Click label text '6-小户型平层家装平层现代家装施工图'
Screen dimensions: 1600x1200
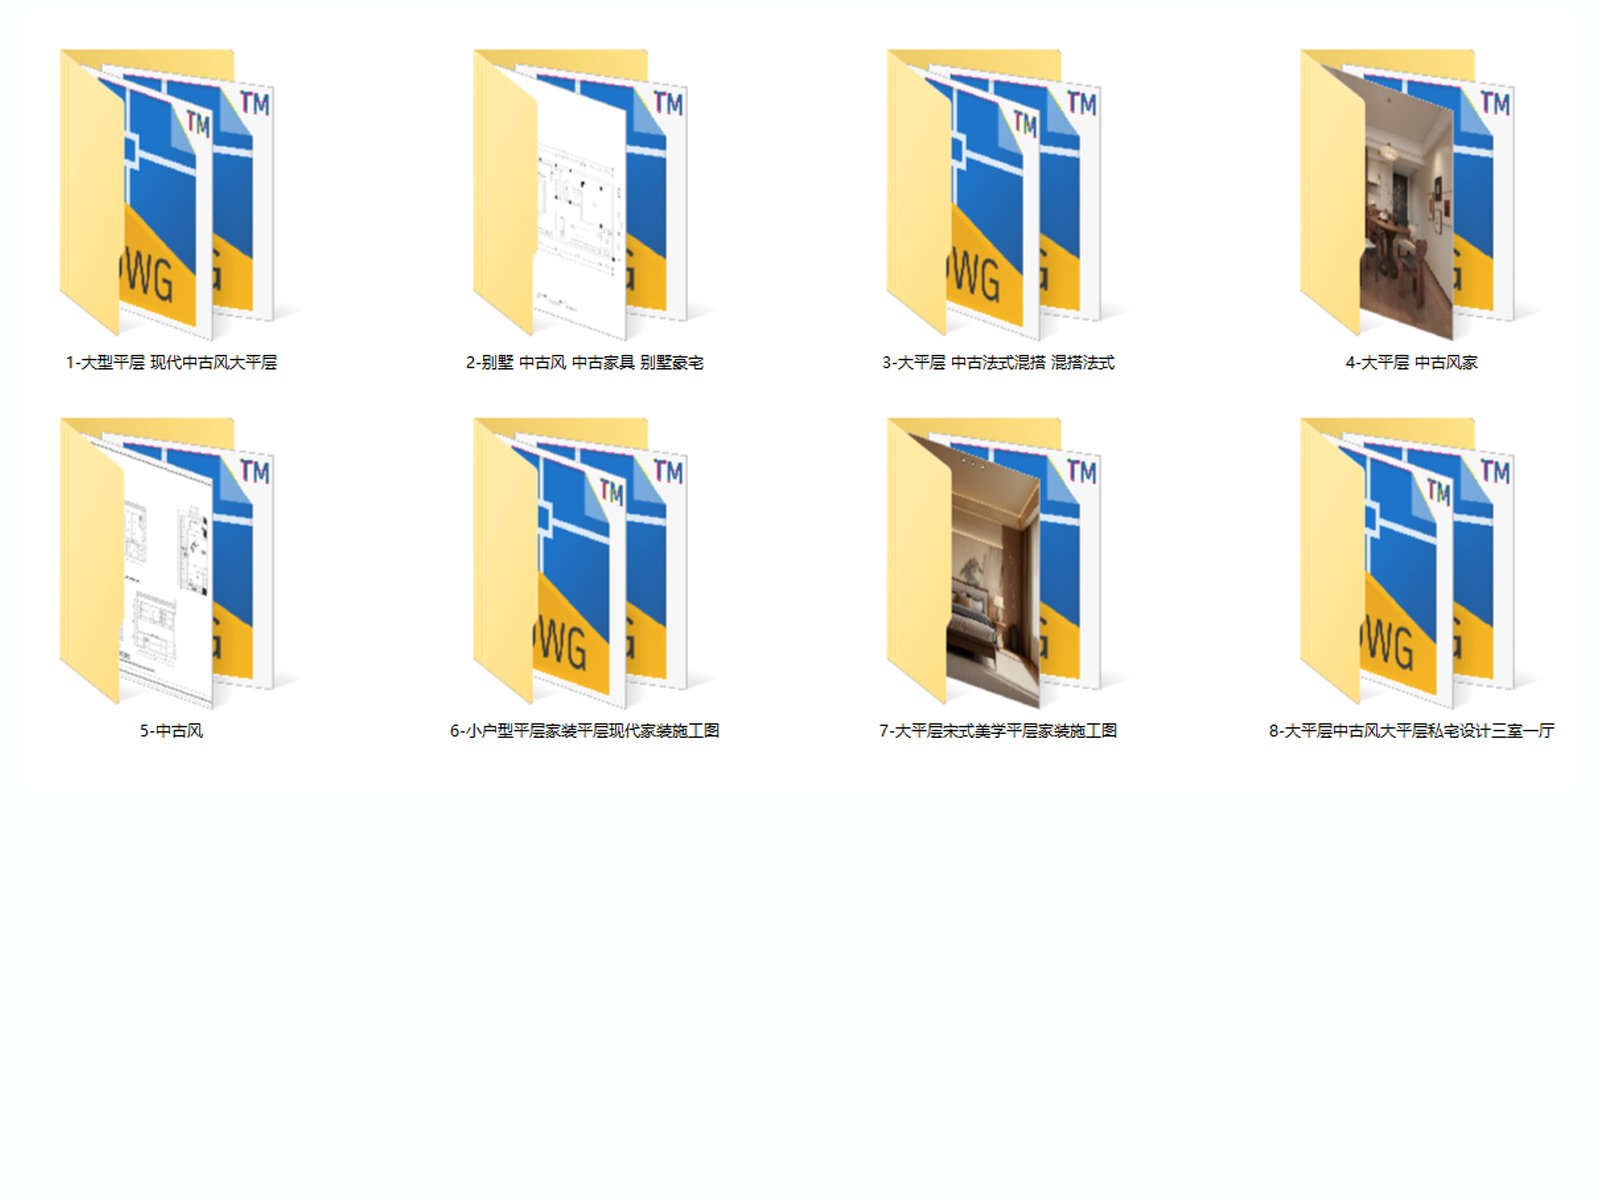coord(585,731)
